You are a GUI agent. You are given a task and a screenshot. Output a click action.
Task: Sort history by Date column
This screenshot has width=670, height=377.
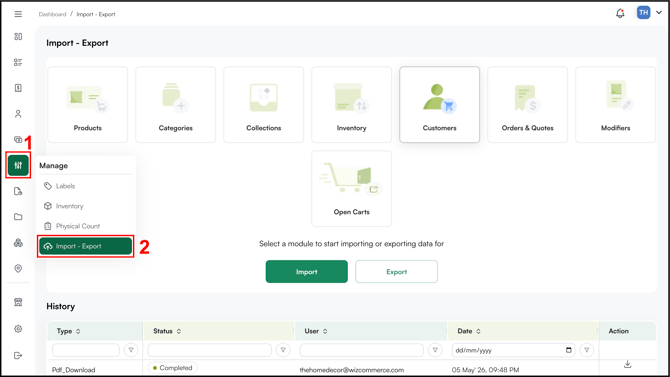click(478, 331)
